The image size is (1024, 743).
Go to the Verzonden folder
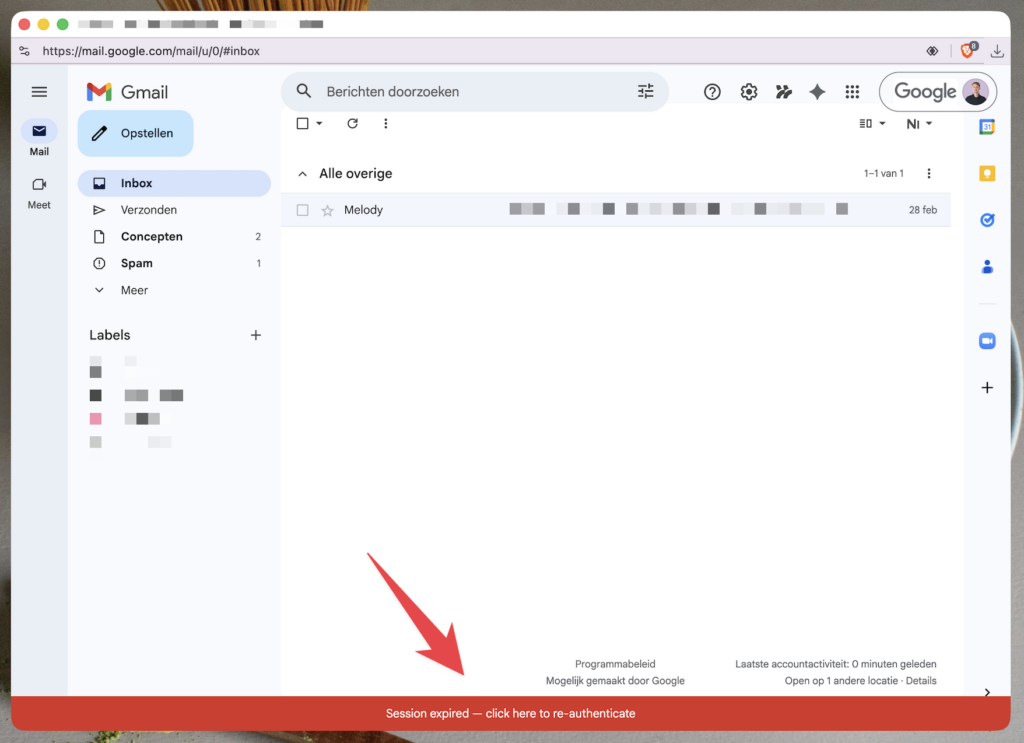pyautogui.click(x=149, y=210)
